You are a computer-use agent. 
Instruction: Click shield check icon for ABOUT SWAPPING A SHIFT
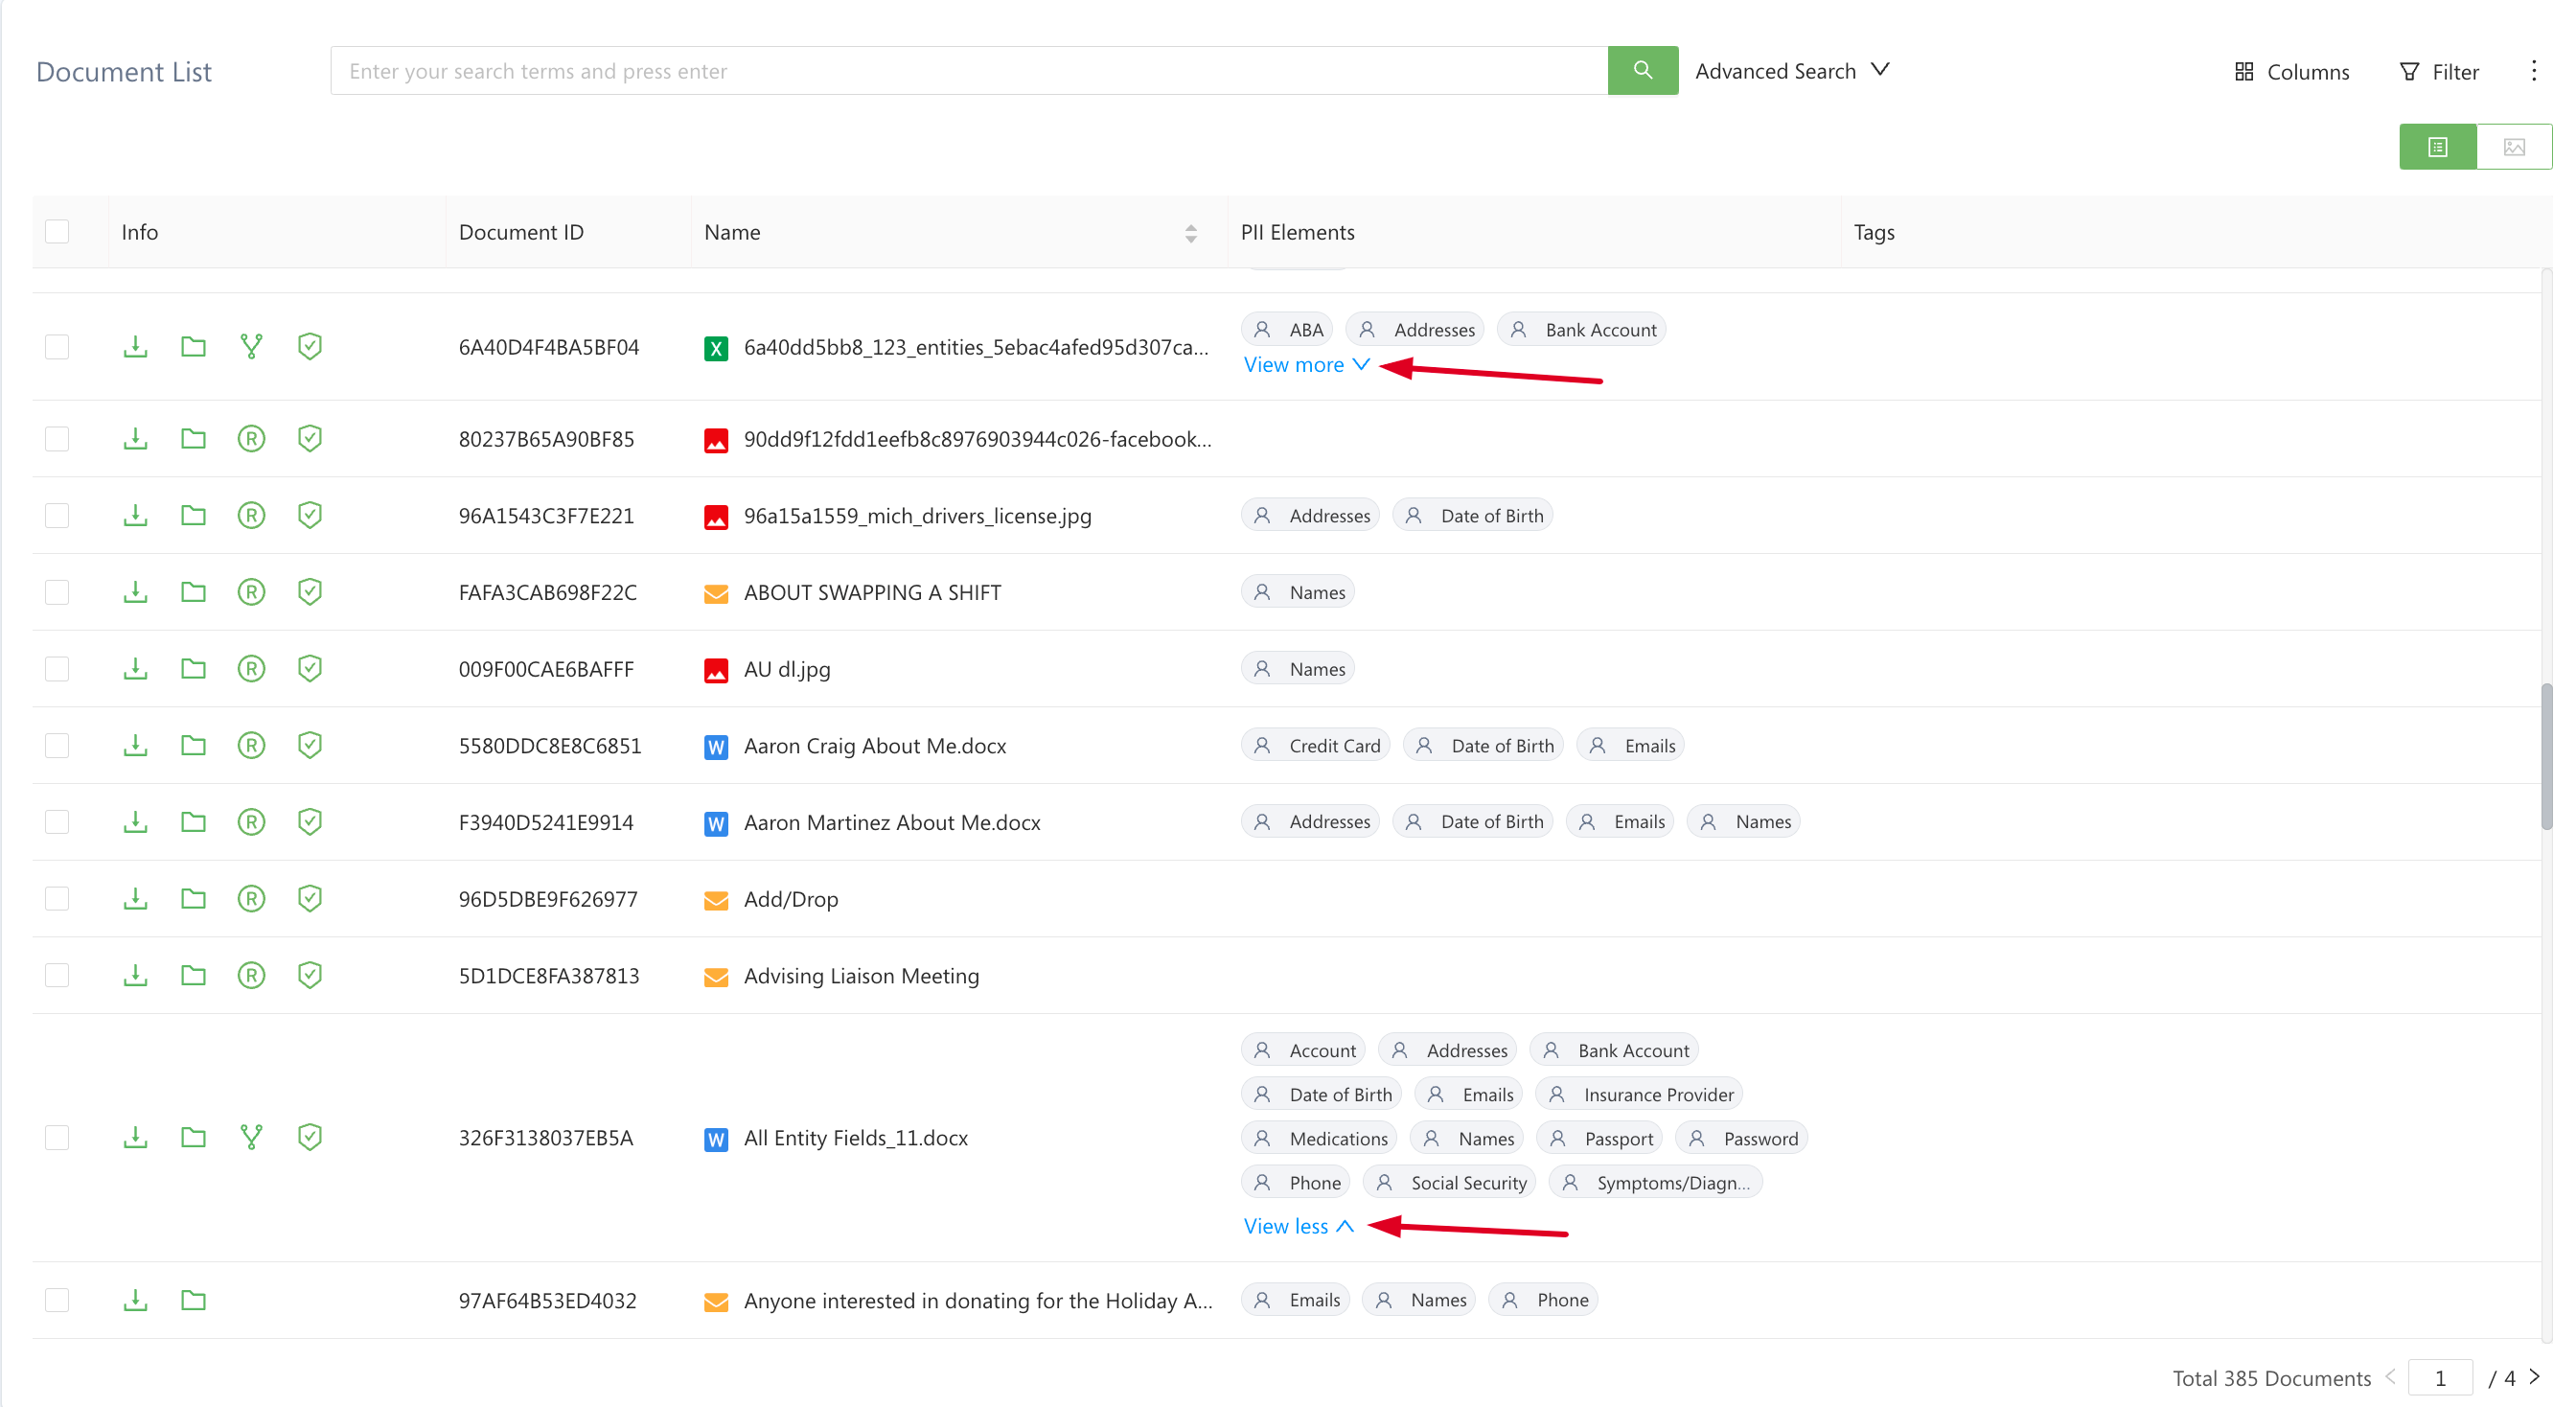tap(310, 592)
